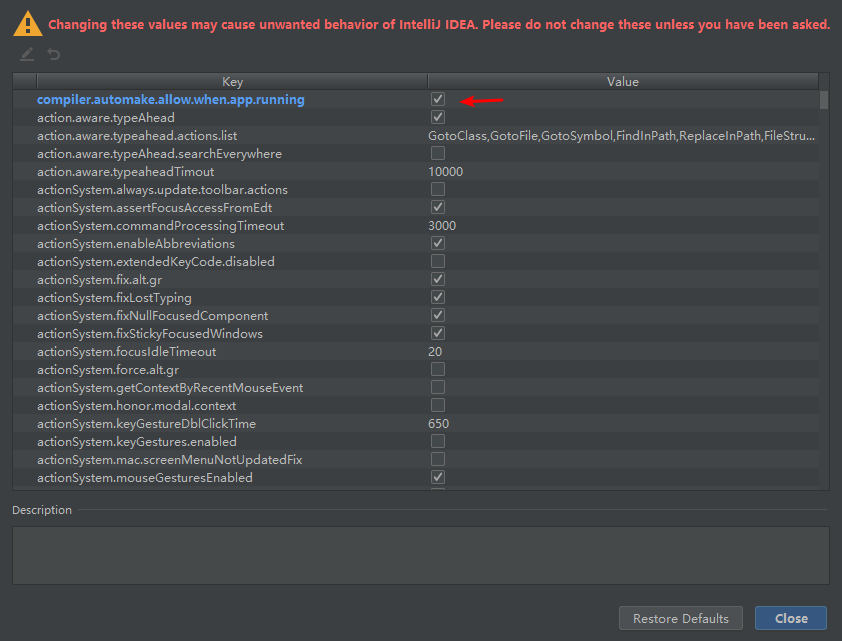Click the yellow warning triangle icon
The height and width of the screenshot is (641, 842).
point(29,23)
